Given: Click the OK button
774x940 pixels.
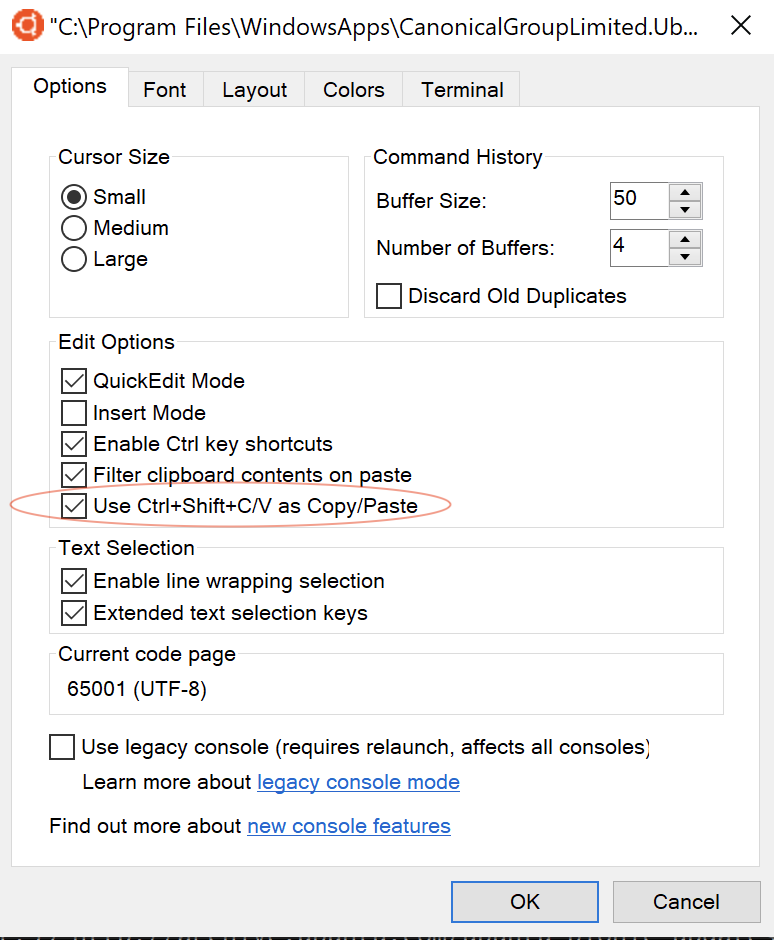Looking at the screenshot, I should [525, 902].
